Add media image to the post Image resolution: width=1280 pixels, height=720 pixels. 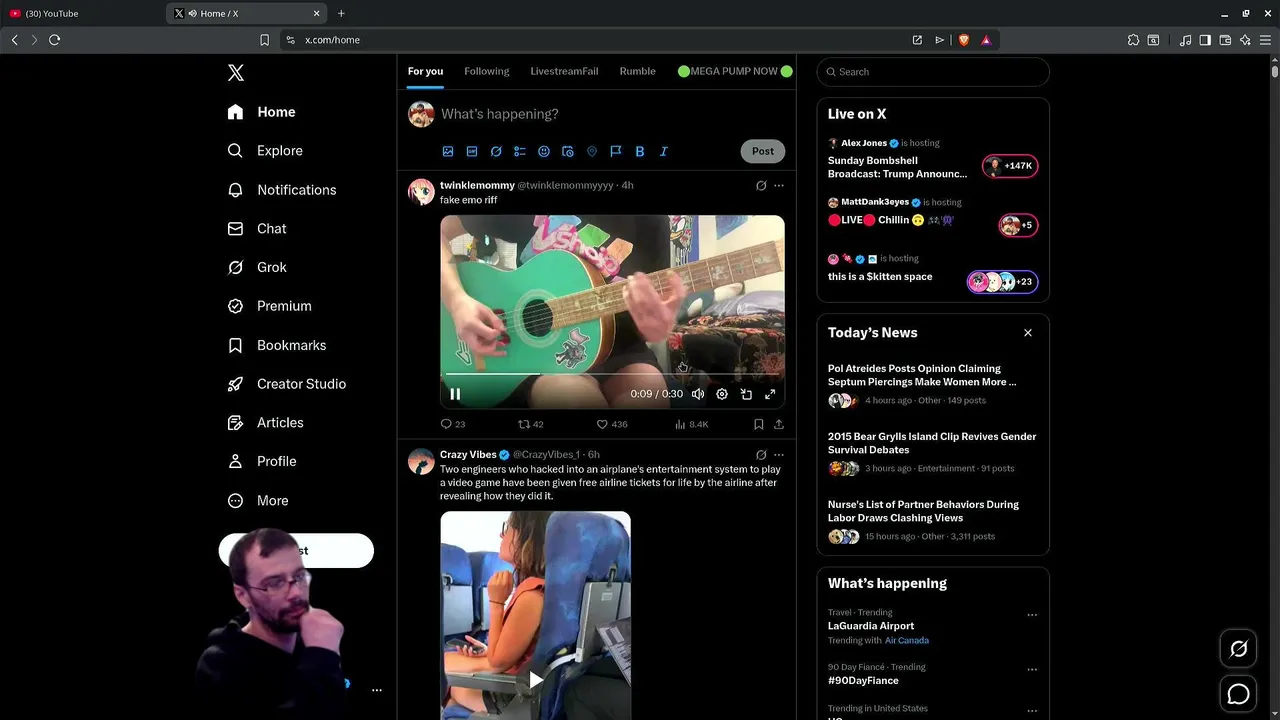coord(448,152)
